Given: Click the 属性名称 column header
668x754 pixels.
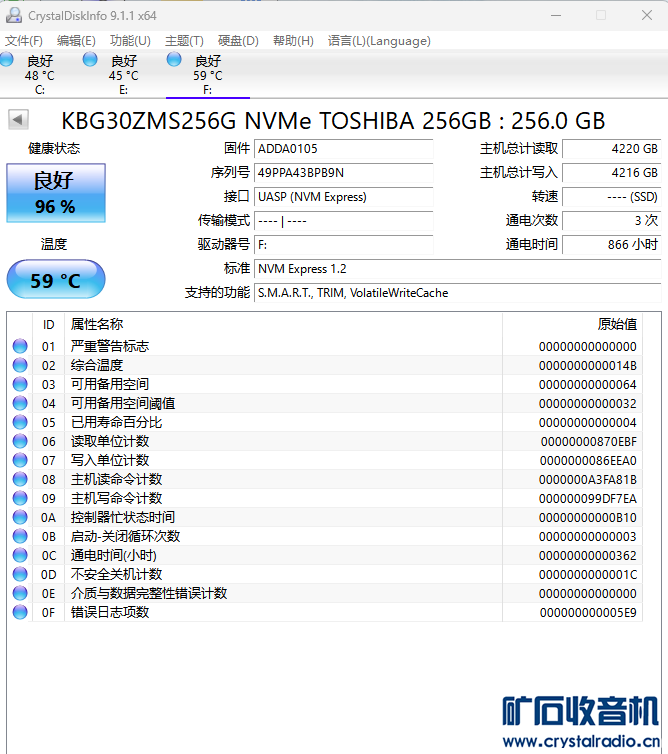Looking at the screenshot, I should (x=284, y=325).
